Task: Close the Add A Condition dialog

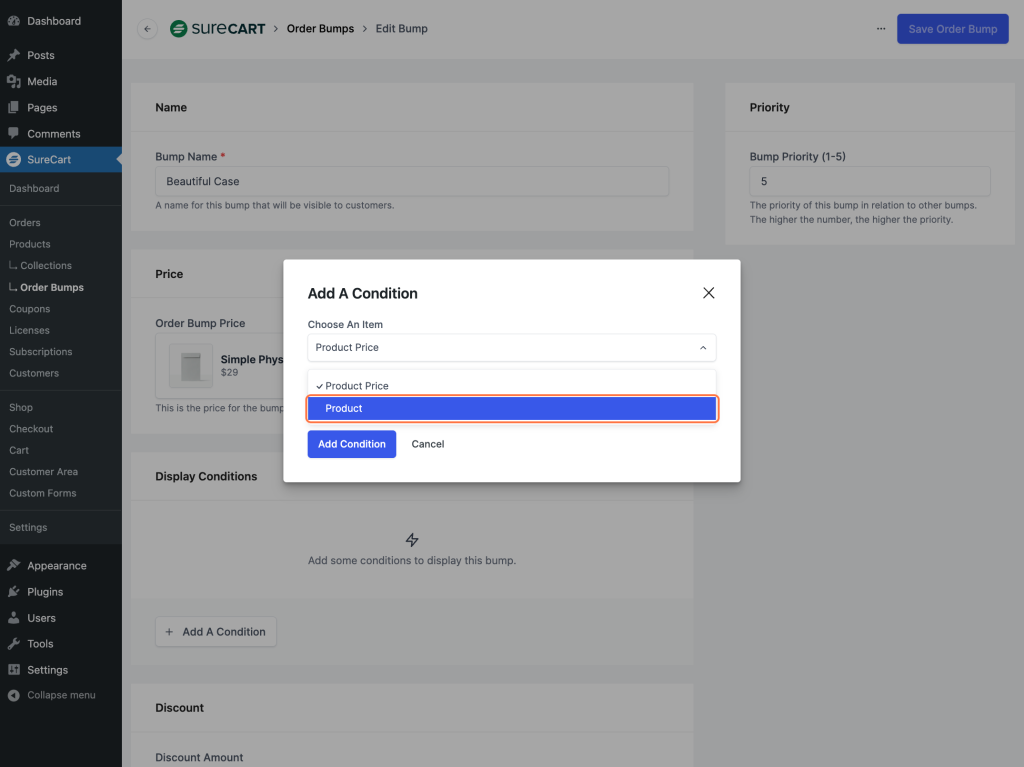Action: (708, 293)
